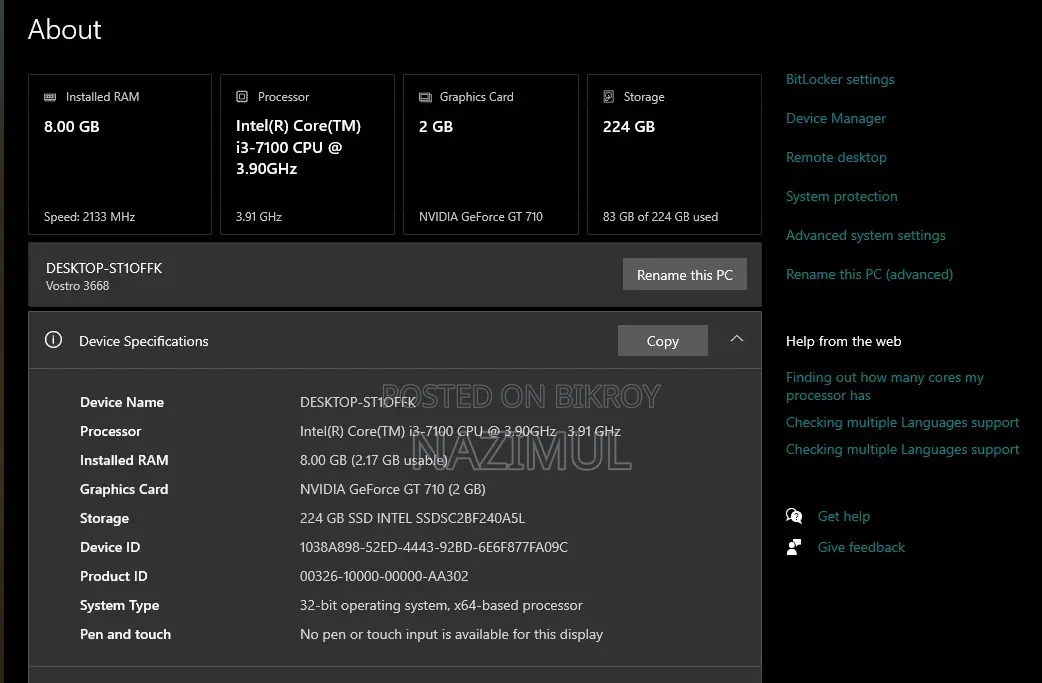The image size is (1042, 683).
Task: Click the Installed RAM memory icon
Action: tap(50, 97)
